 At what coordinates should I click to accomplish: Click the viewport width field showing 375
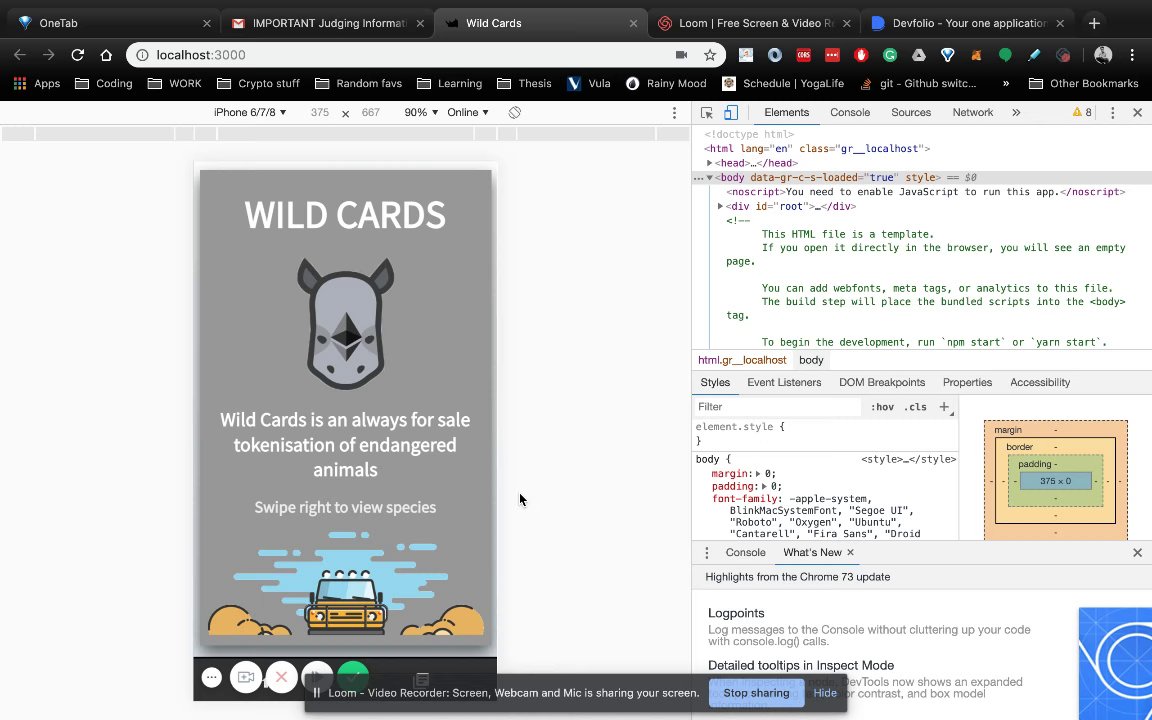coord(320,112)
